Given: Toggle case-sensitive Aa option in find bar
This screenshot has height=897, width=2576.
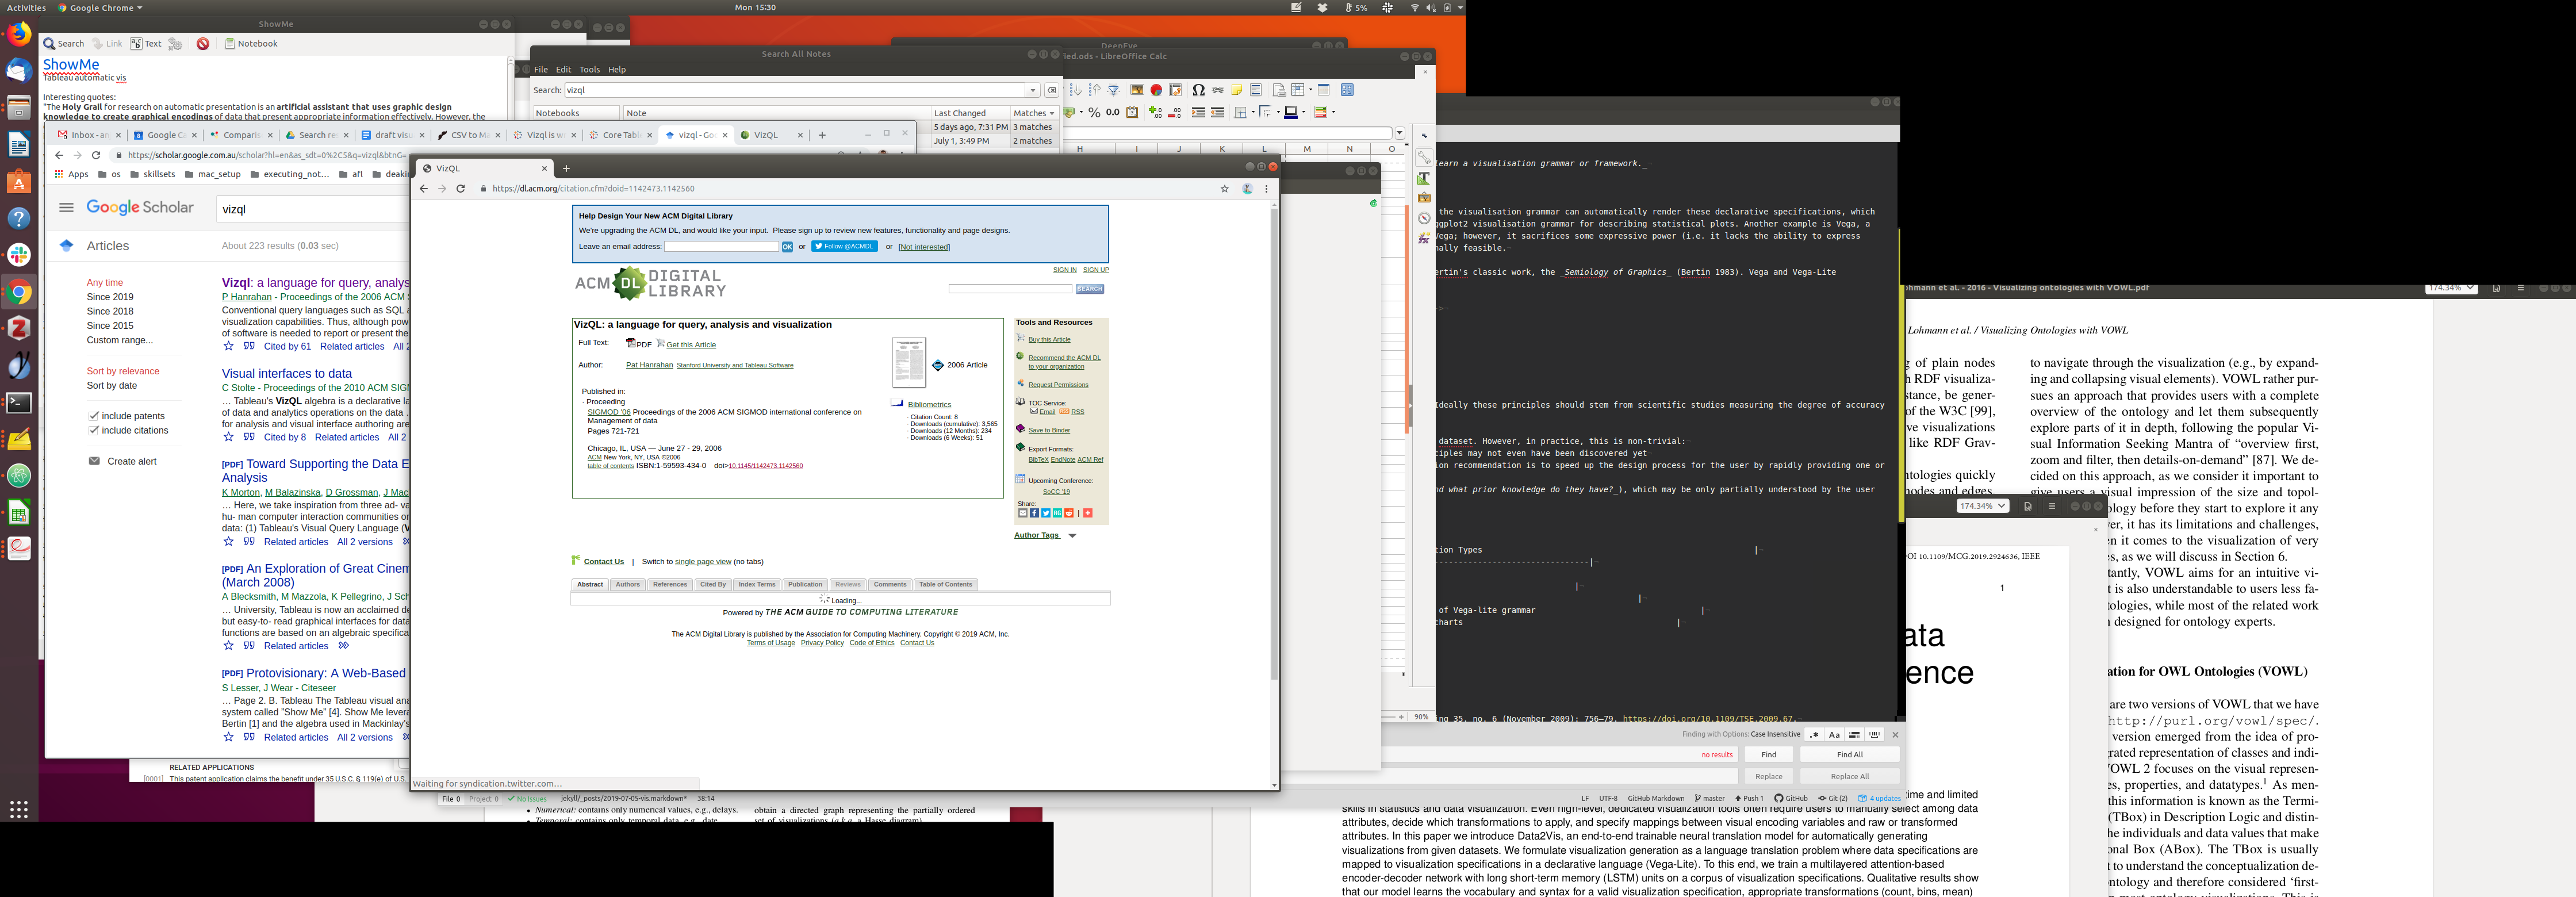Looking at the screenshot, I should click(1834, 735).
